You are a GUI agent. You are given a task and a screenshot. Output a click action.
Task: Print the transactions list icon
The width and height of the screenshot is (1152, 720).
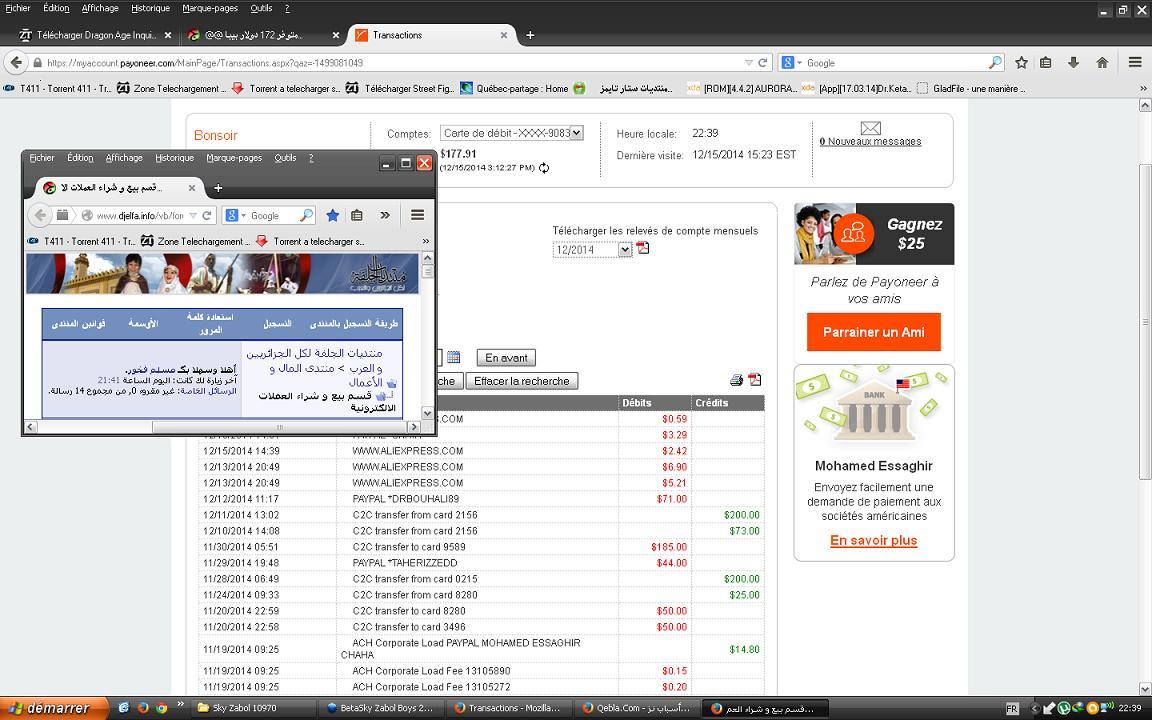(736, 380)
